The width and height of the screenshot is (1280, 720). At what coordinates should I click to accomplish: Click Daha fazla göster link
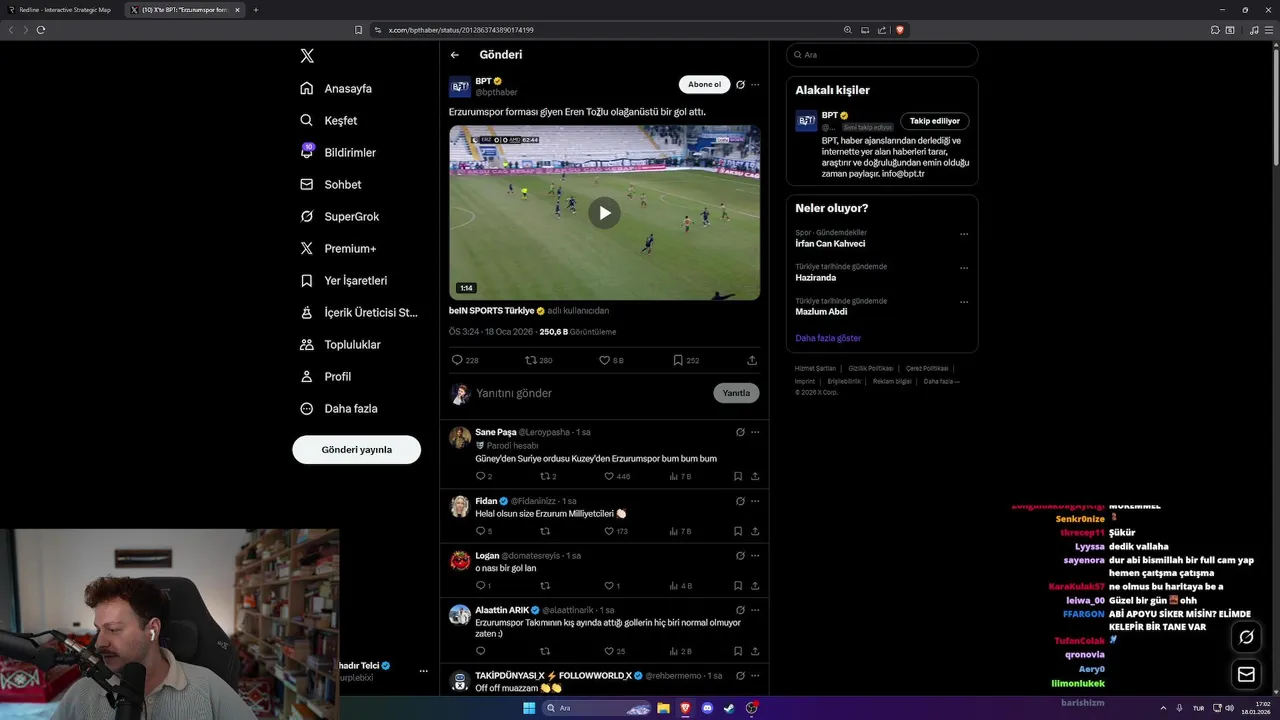coord(828,338)
